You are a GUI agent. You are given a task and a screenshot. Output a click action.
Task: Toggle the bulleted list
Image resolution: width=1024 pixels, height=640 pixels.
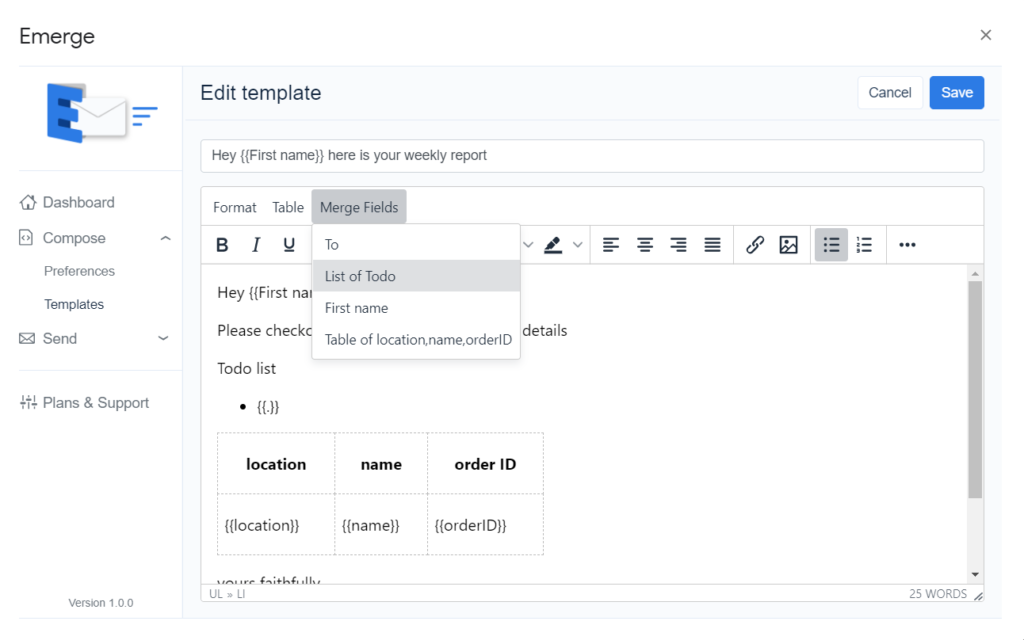pyautogui.click(x=831, y=245)
